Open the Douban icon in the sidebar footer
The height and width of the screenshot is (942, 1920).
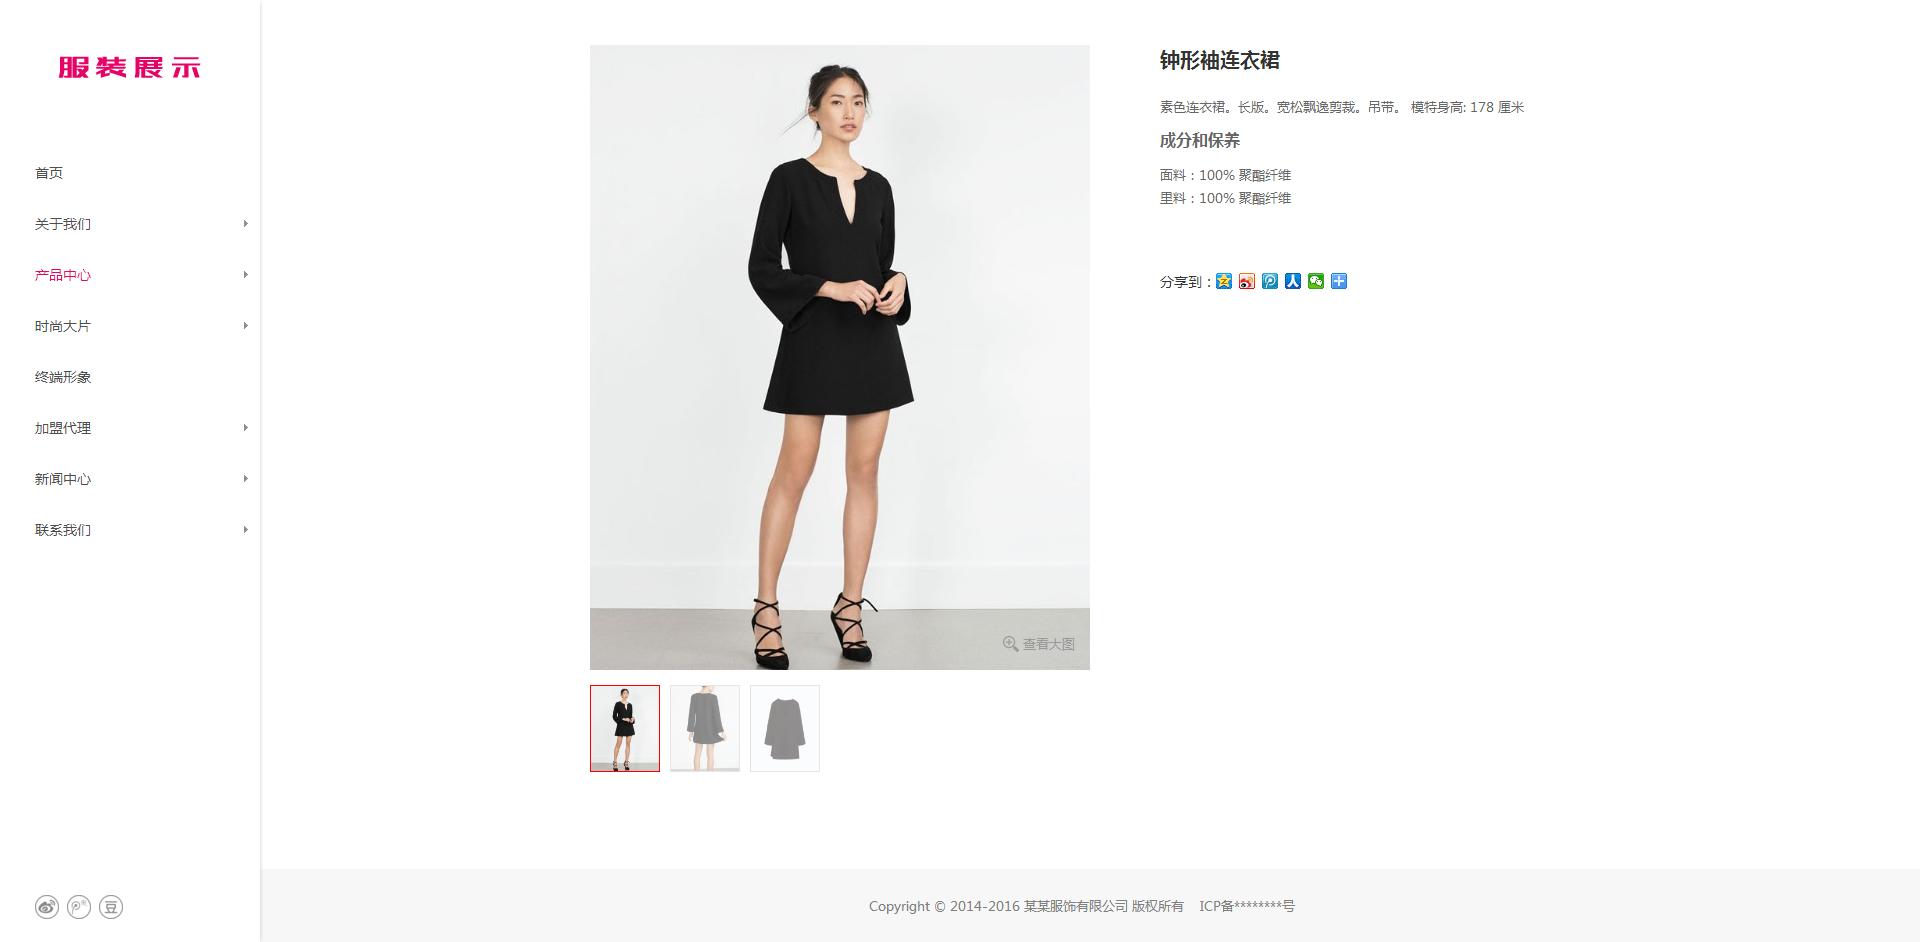click(111, 907)
